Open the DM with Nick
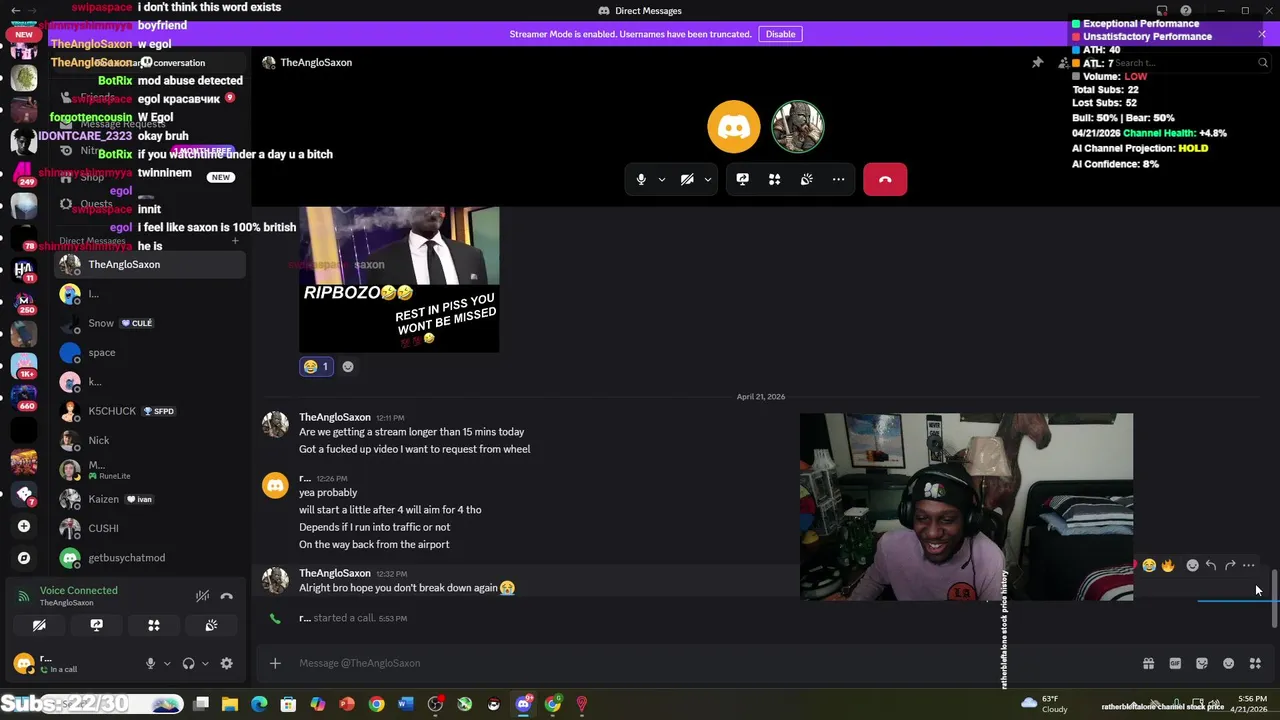Viewport: 1280px width, 720px height. click(150, 440)
